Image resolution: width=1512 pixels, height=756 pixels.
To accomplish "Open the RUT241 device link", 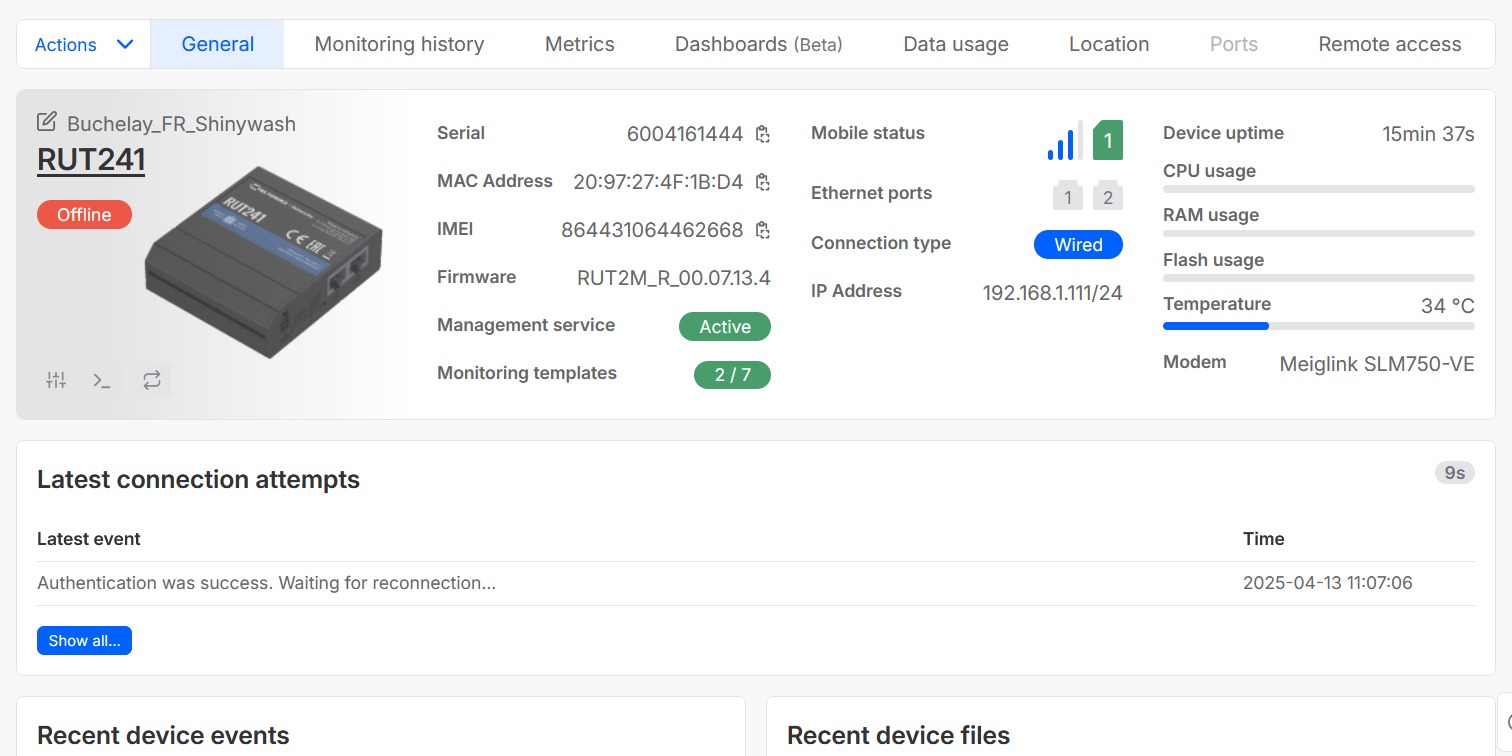I will pos(91,160).
